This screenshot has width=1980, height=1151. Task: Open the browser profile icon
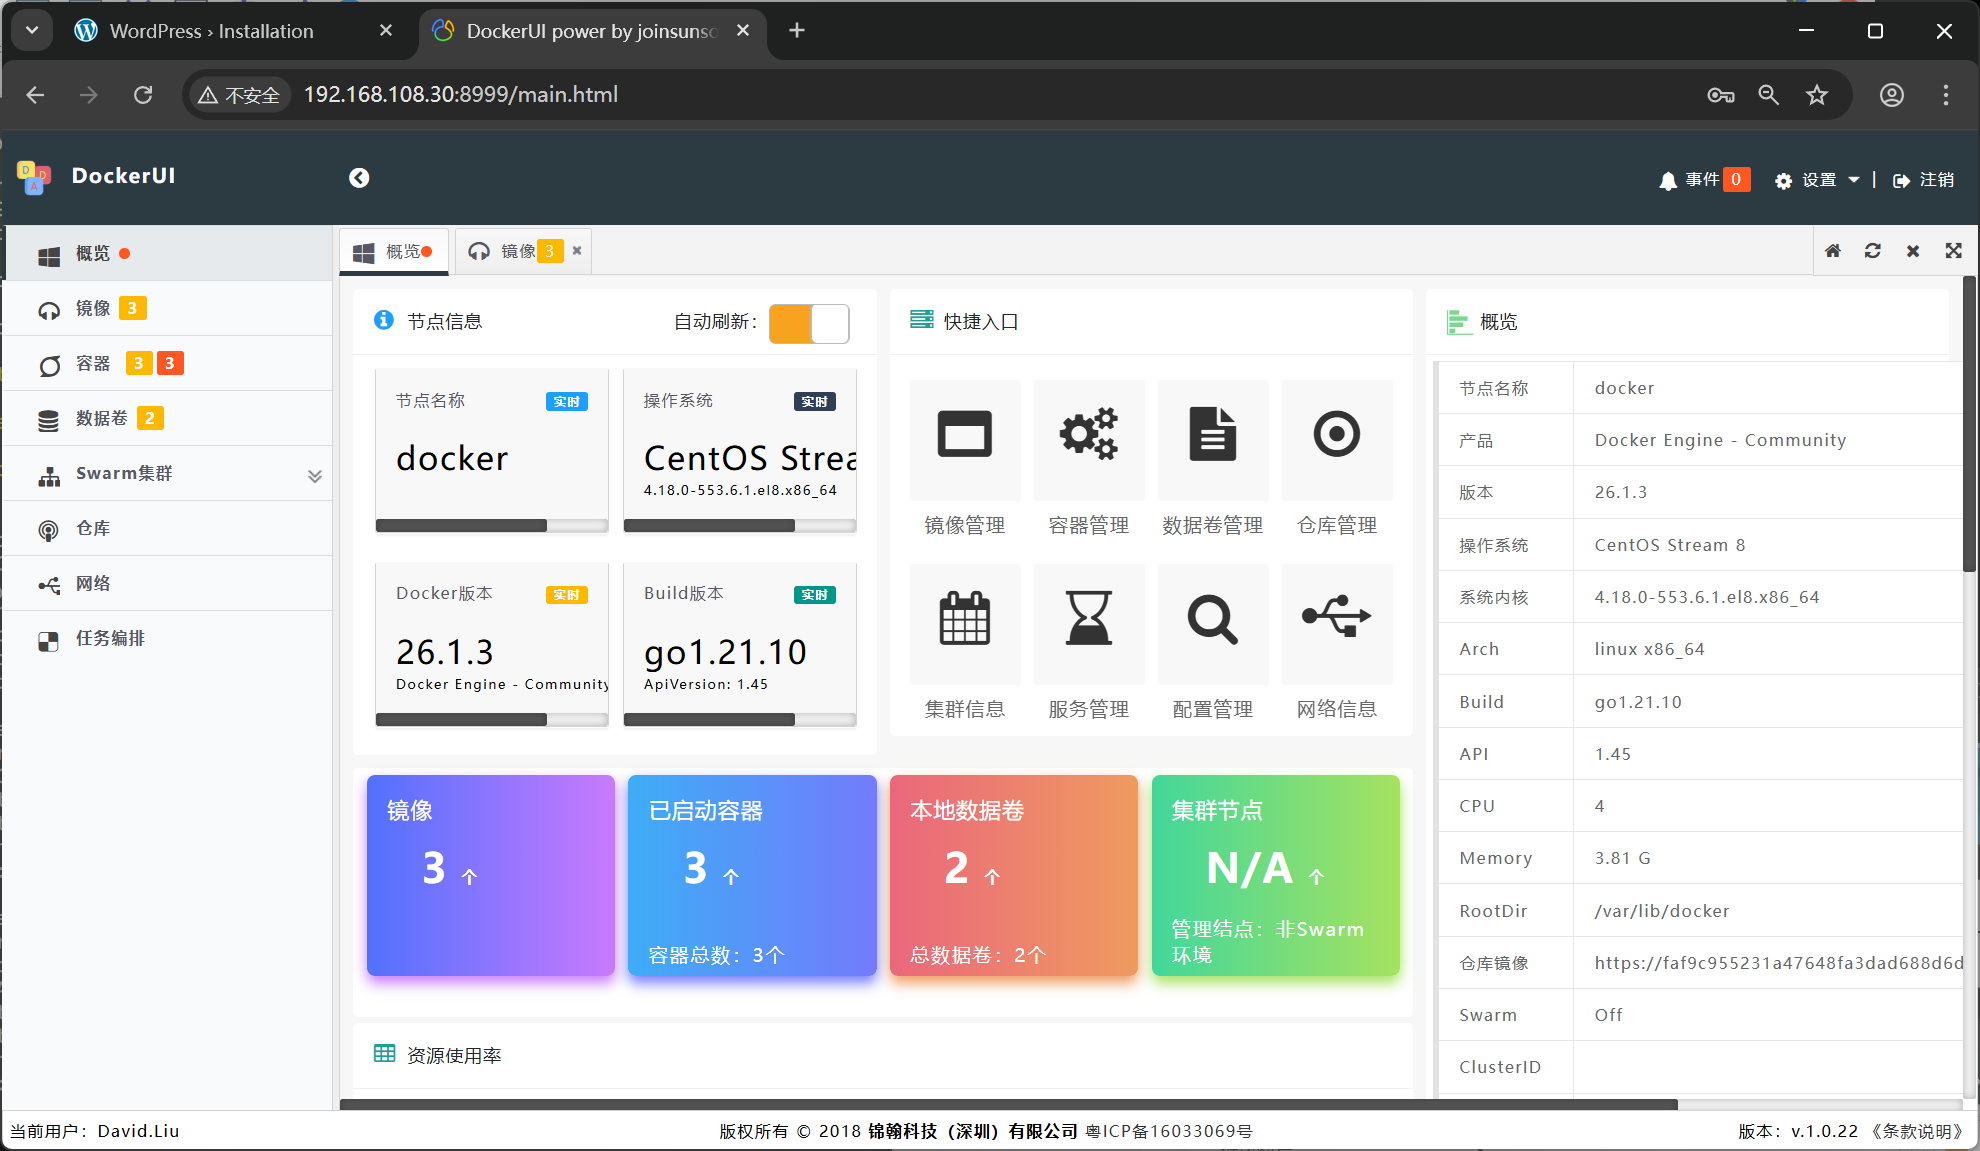(1891, 95)
